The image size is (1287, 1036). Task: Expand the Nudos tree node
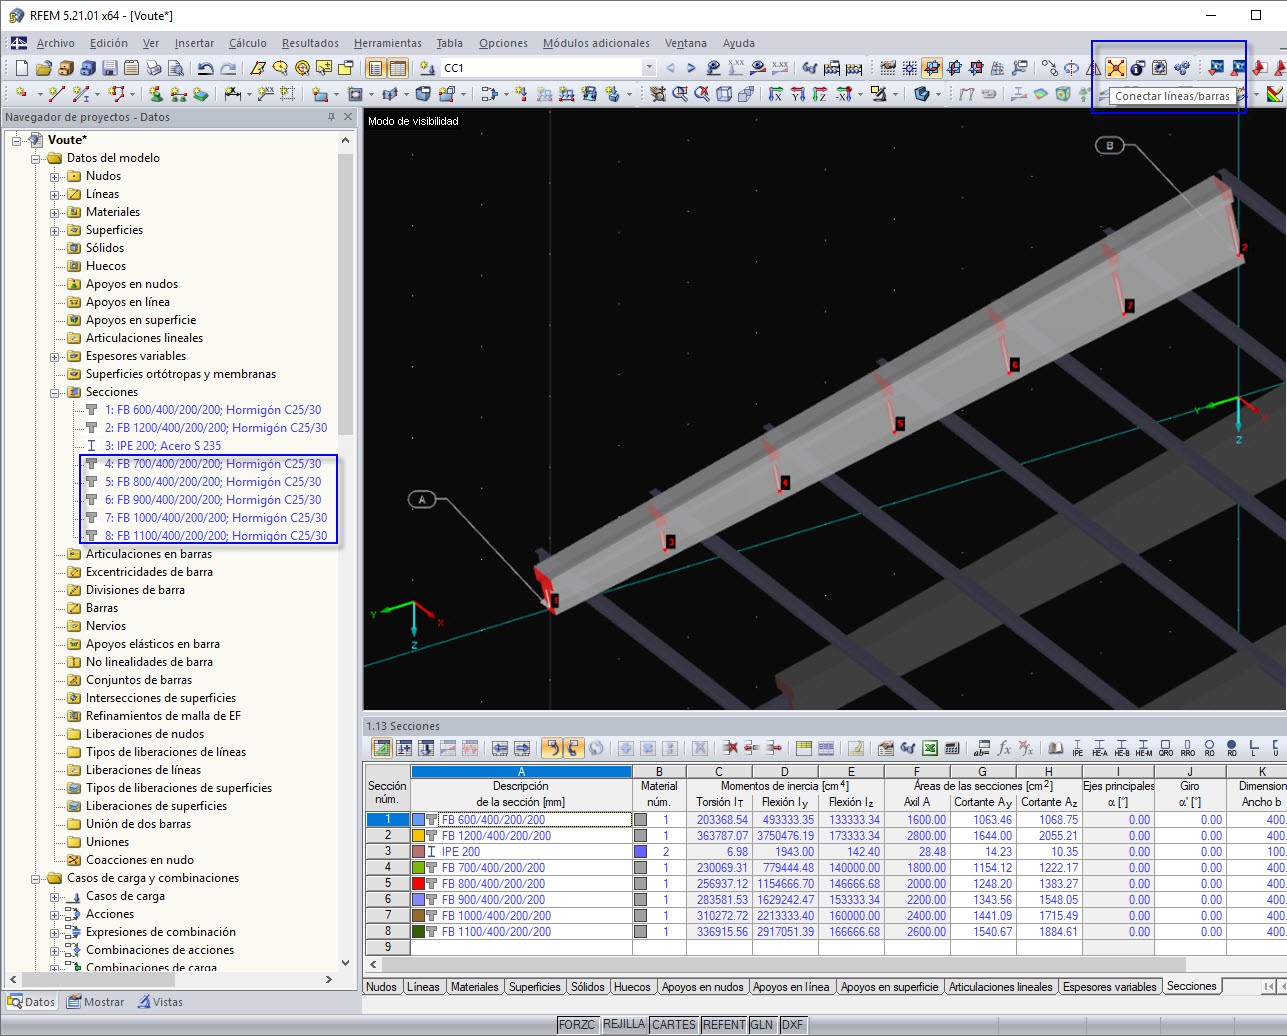(x=56, y=176)
